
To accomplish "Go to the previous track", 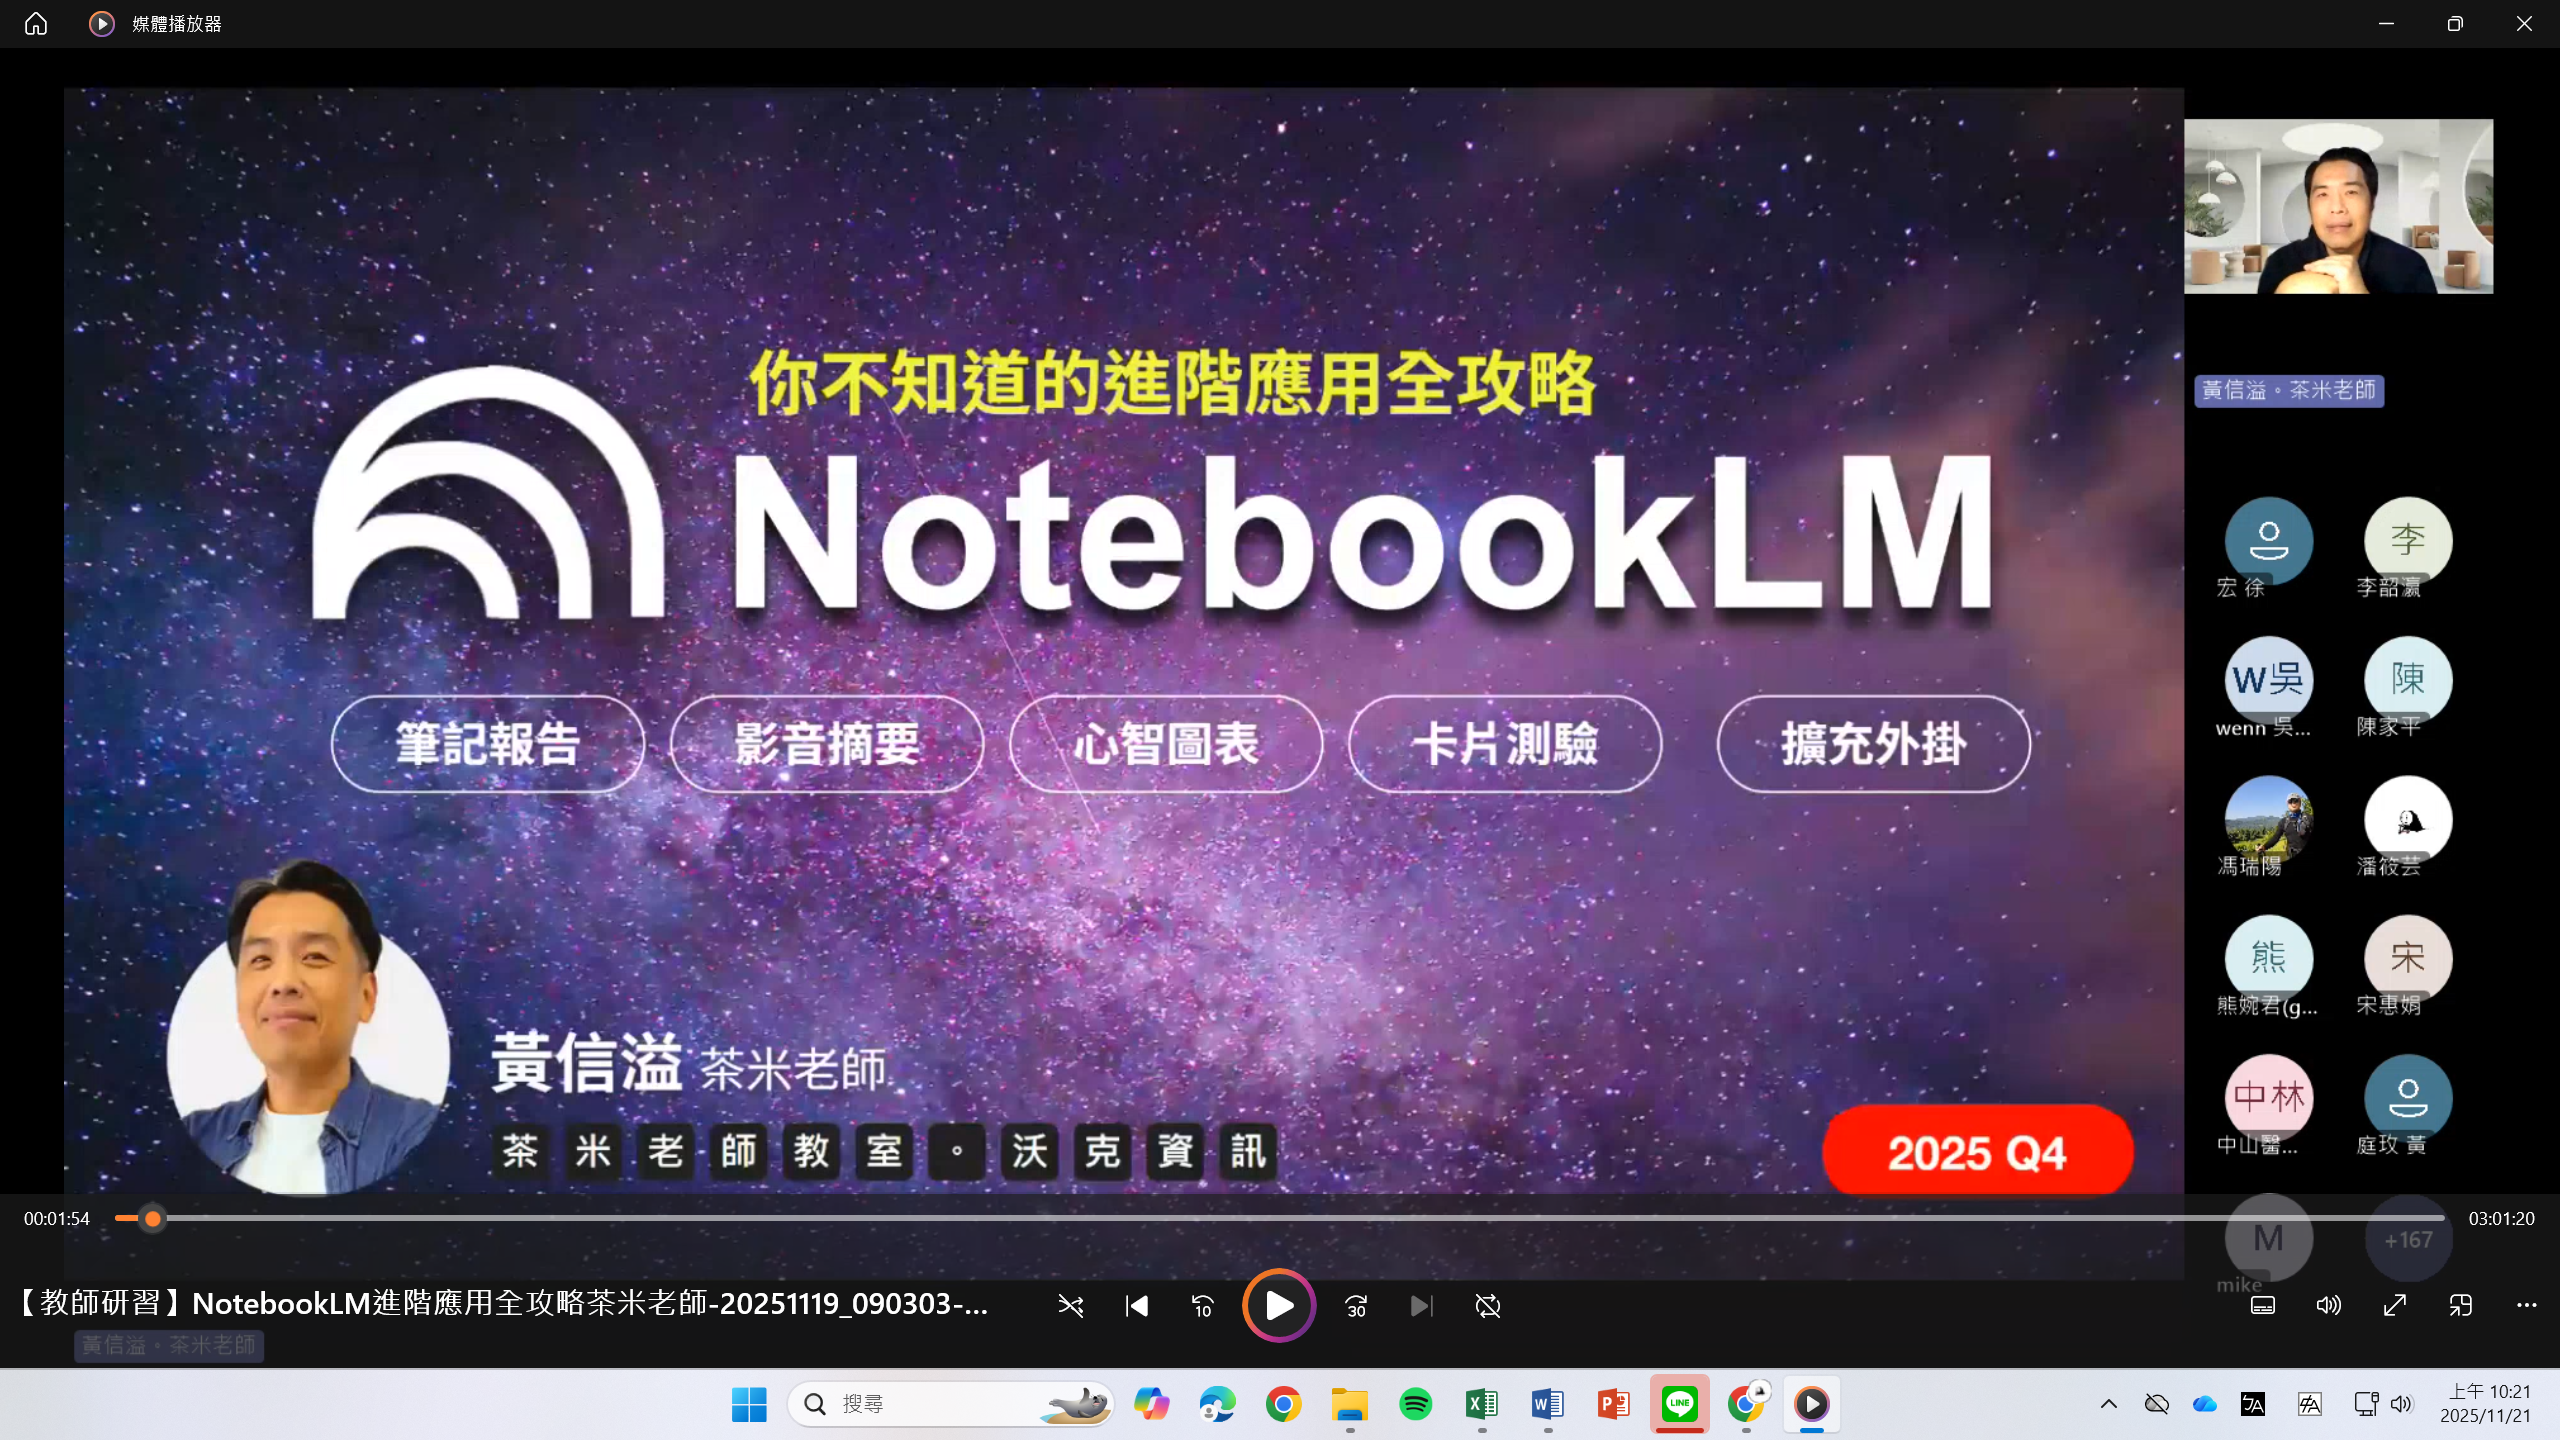I will pos(1137,1306).
